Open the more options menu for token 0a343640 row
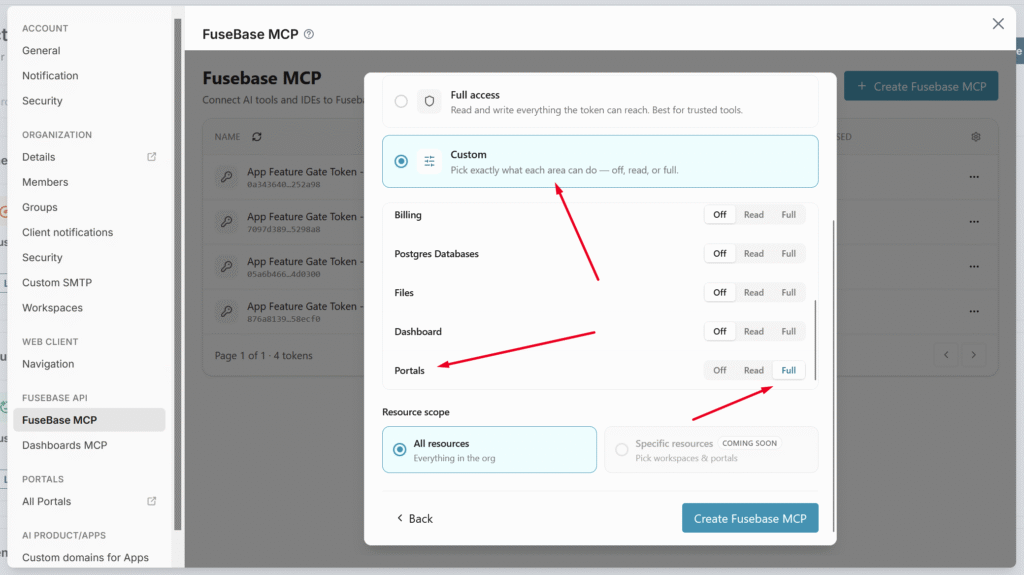This screenshot has width=1024, height=575. pyautogui.click(x=974, y=177)
